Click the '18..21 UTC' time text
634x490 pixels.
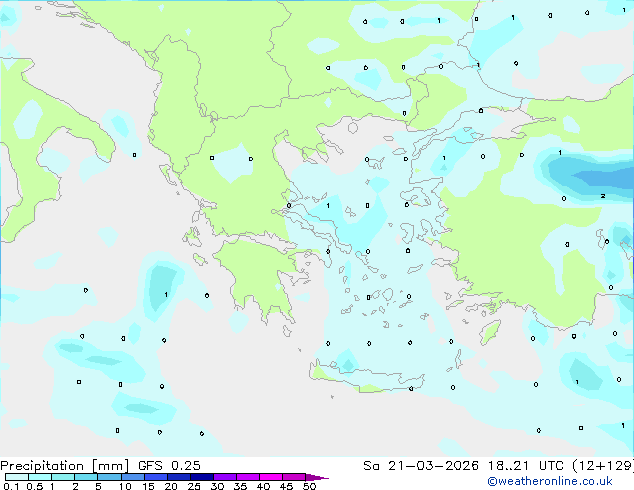click(525, 466)
